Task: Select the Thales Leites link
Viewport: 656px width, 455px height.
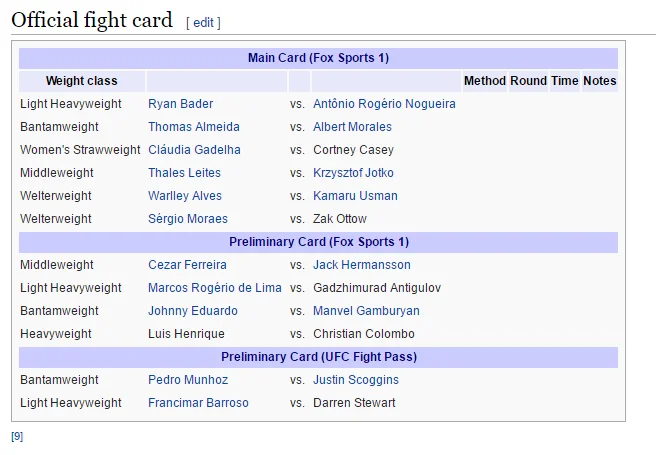Action: (184, 173)
